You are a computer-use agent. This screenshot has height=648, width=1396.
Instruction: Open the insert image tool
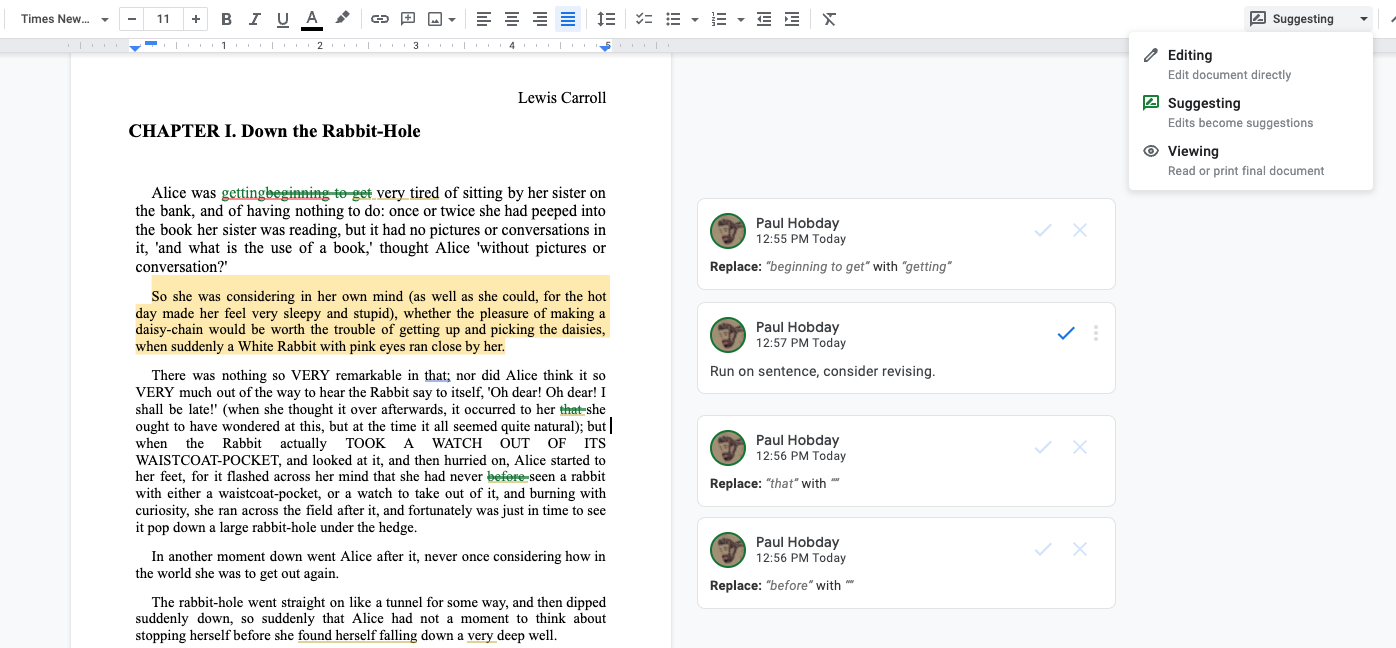(432, 18)
